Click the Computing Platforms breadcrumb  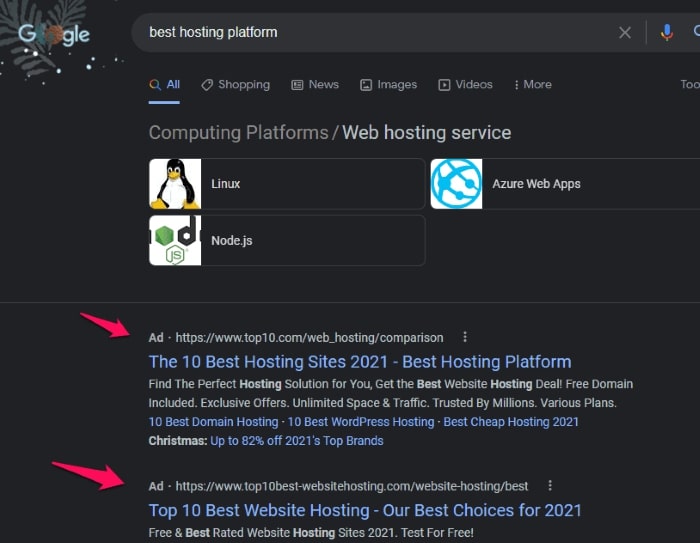click(x=239, y=133)
